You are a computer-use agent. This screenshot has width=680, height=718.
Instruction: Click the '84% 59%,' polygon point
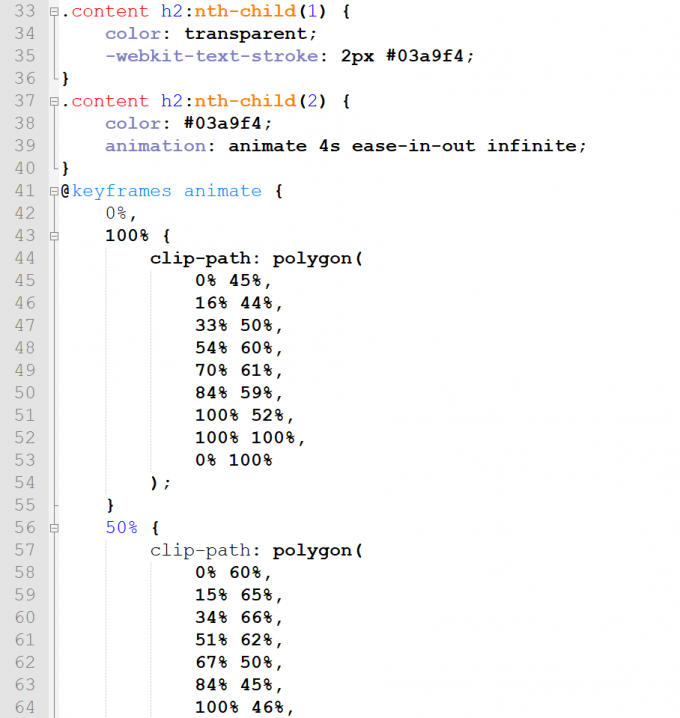[239, 393]
